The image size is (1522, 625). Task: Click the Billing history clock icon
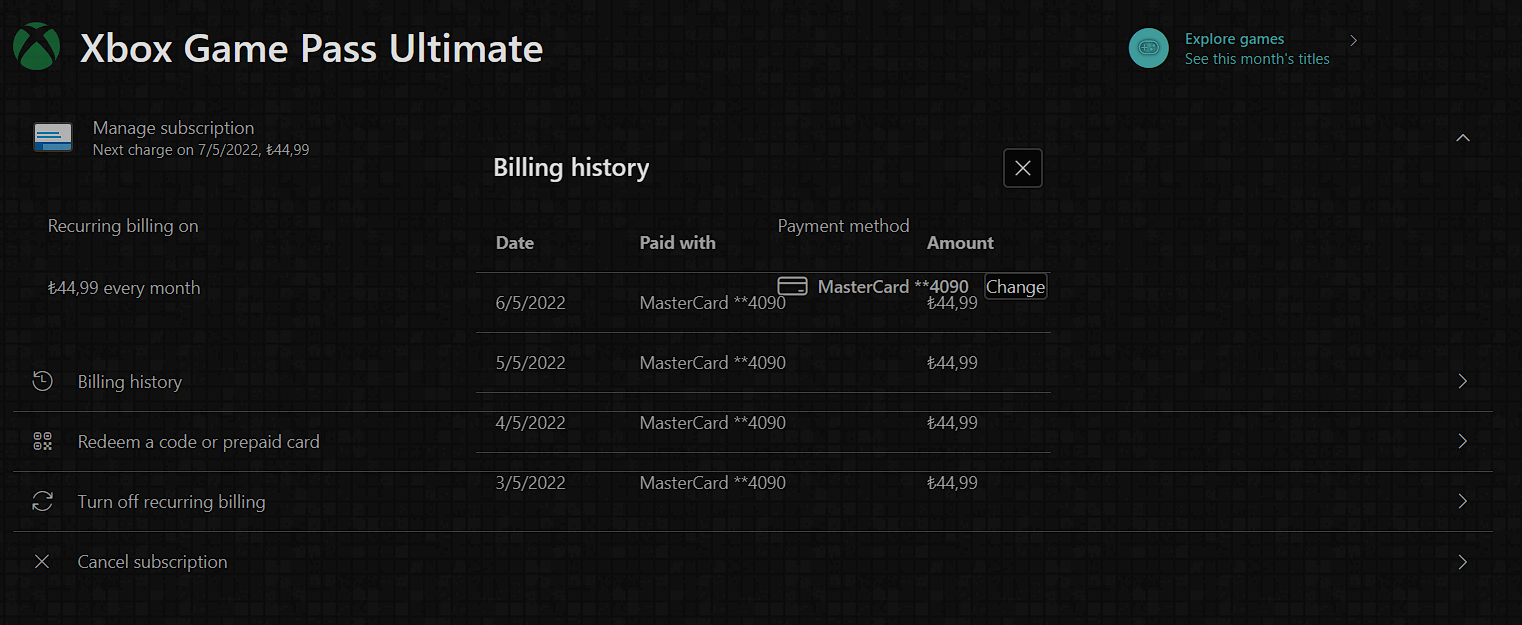tap(42, 381)
